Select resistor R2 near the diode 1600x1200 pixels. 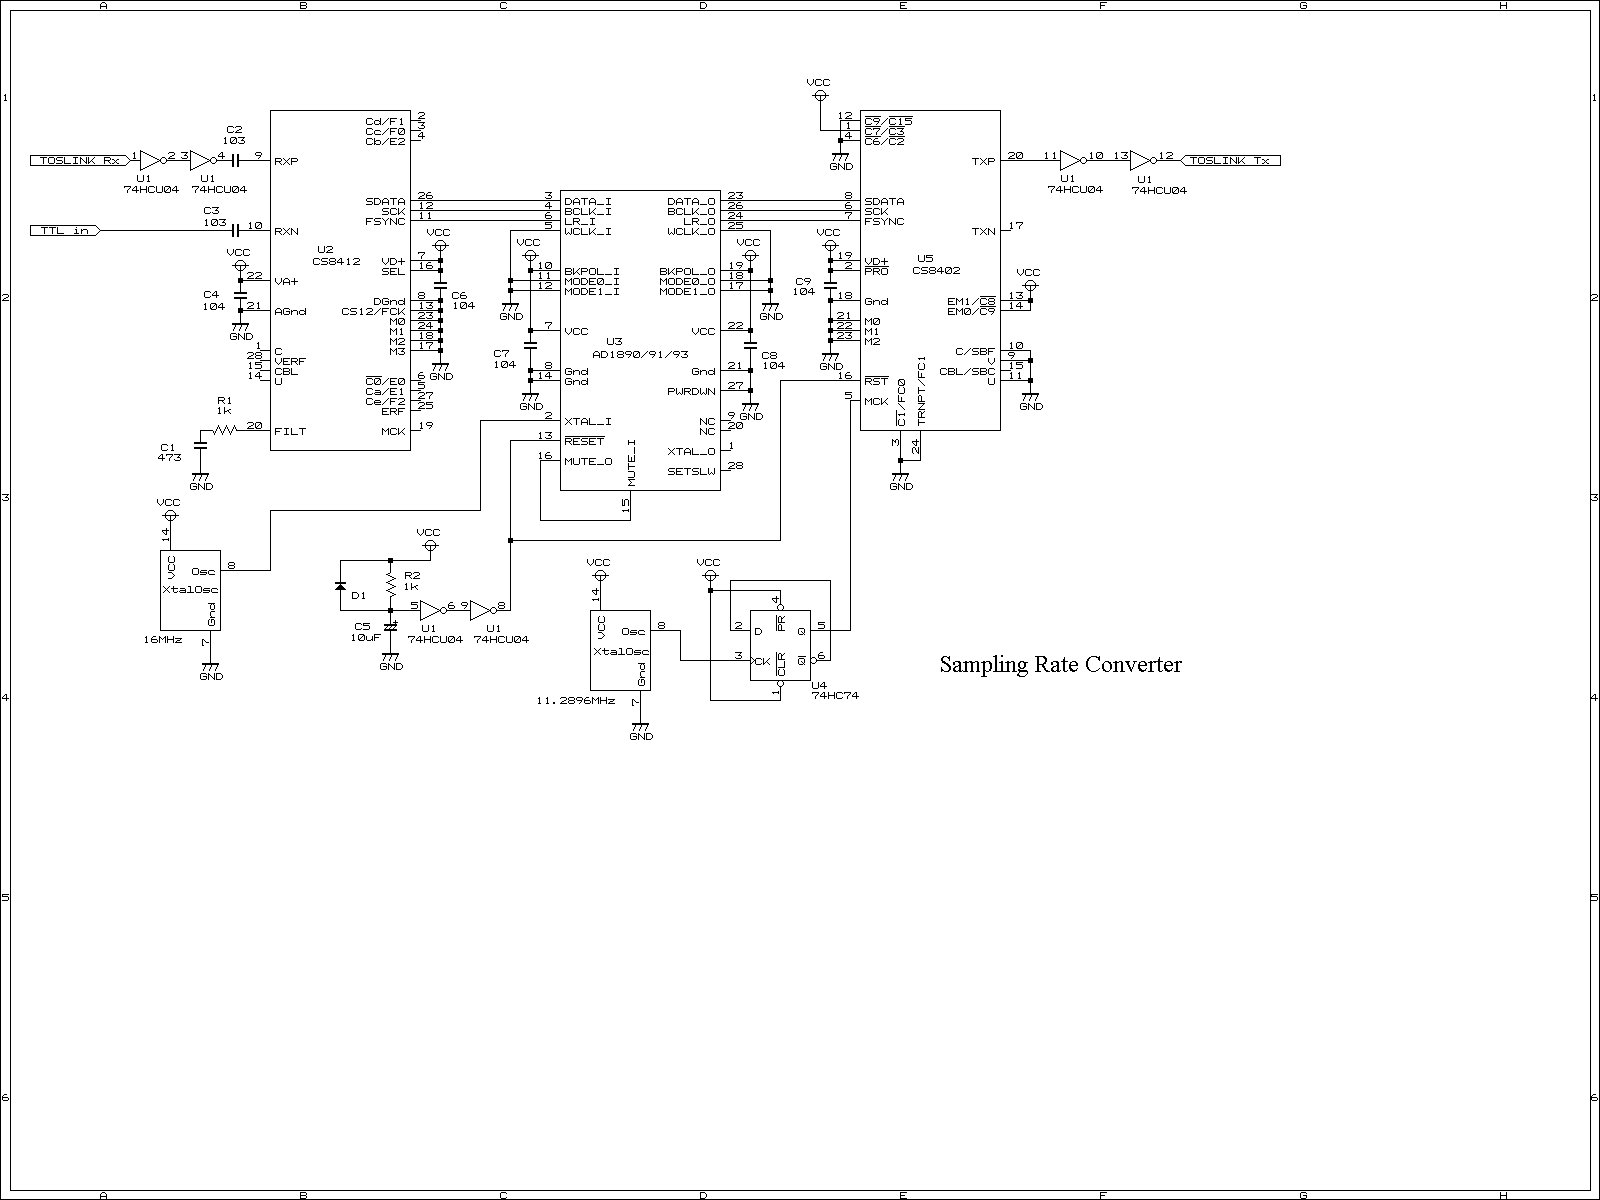390,585
